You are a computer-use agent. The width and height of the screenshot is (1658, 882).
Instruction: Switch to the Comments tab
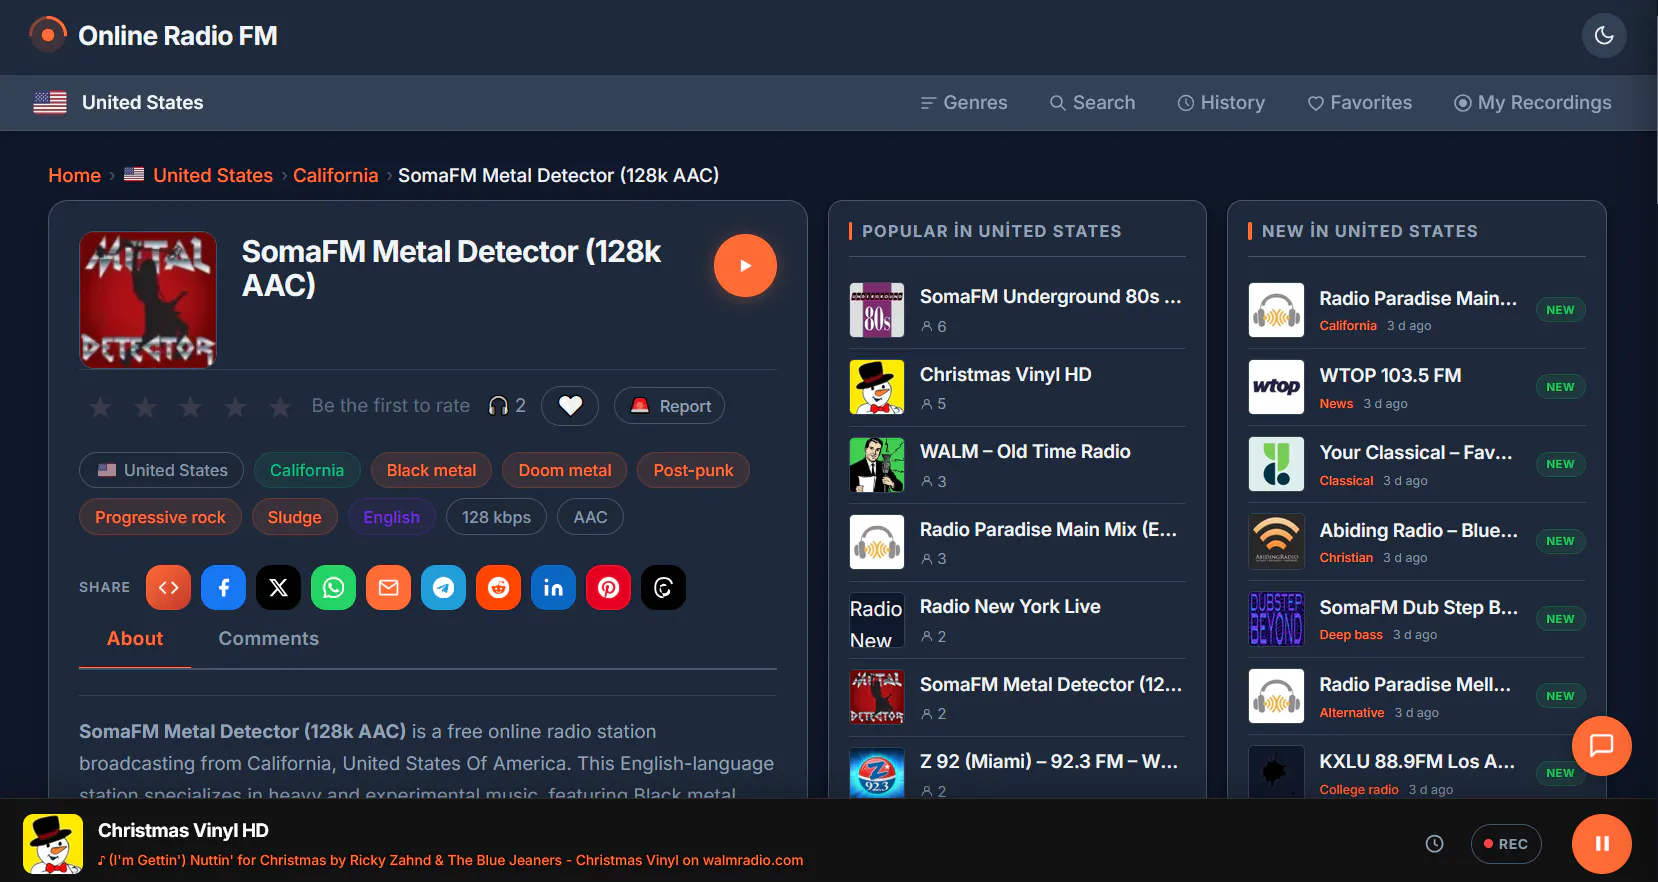coord(269,639)
